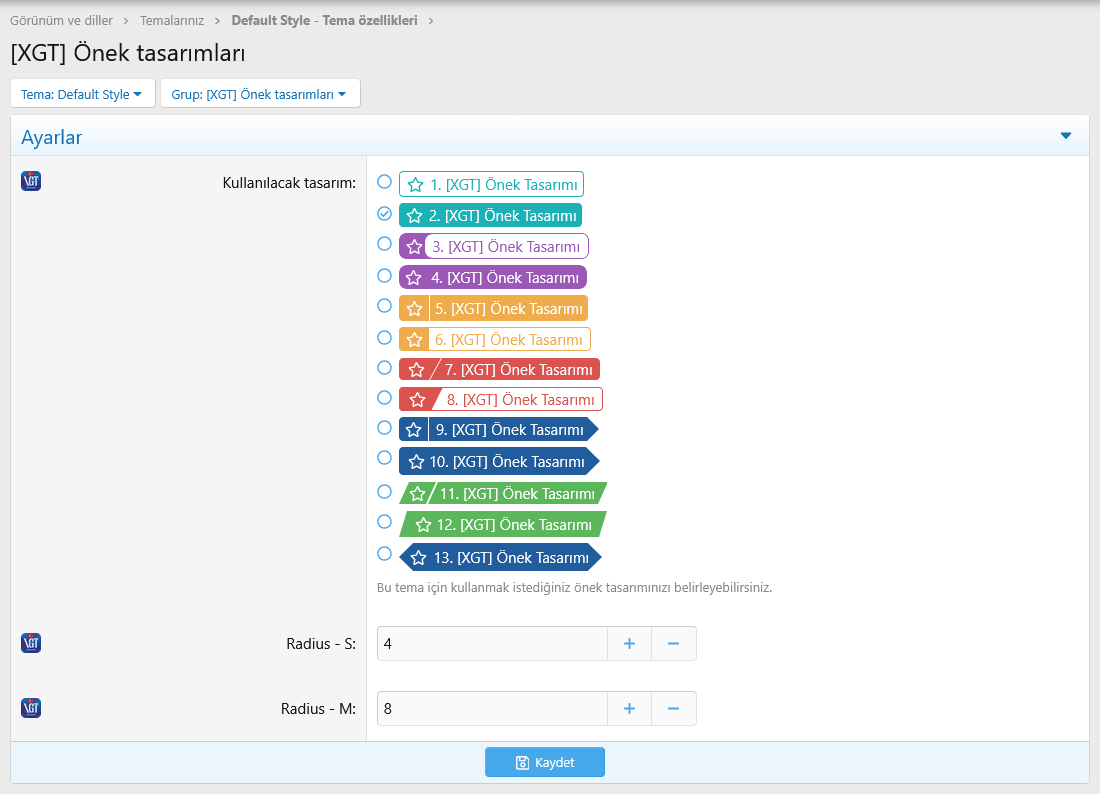Decrease Radius - S with minus icon

coord(673,644)
